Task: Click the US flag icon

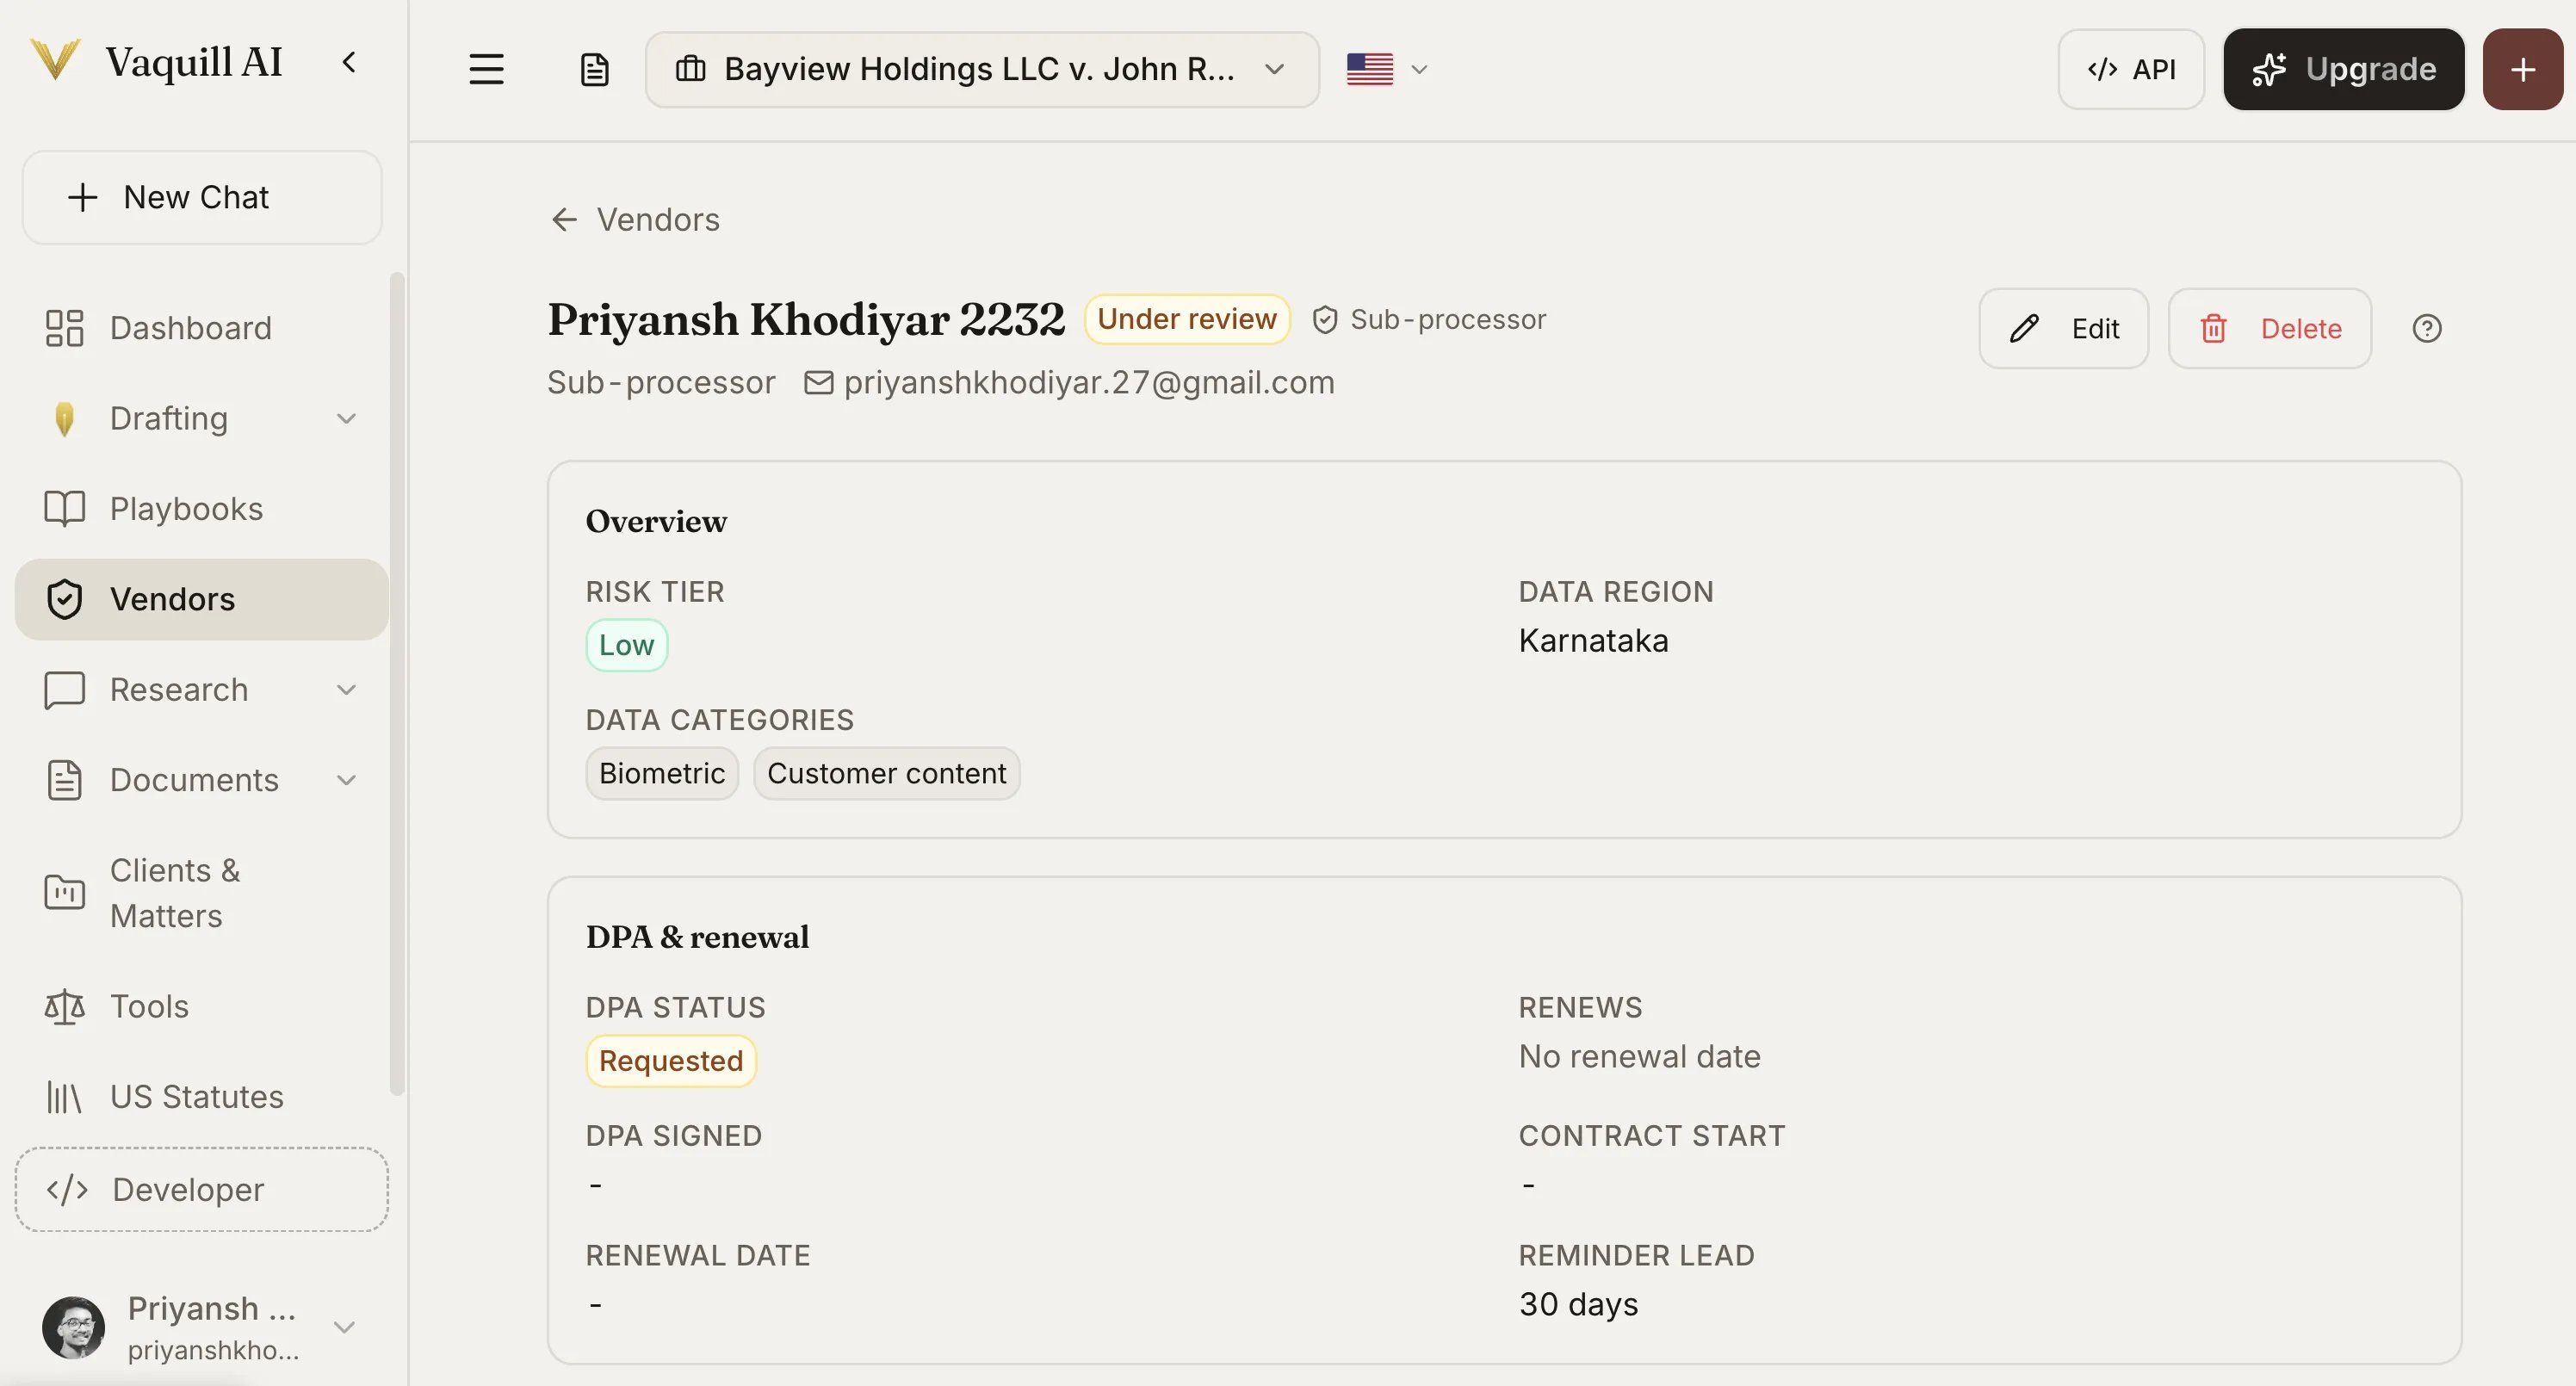Action: tap(1369, 69)
